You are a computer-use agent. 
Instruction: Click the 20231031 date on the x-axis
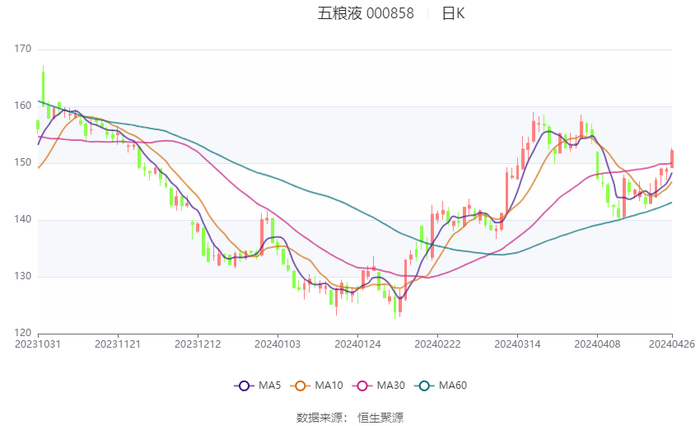[38, 345]
